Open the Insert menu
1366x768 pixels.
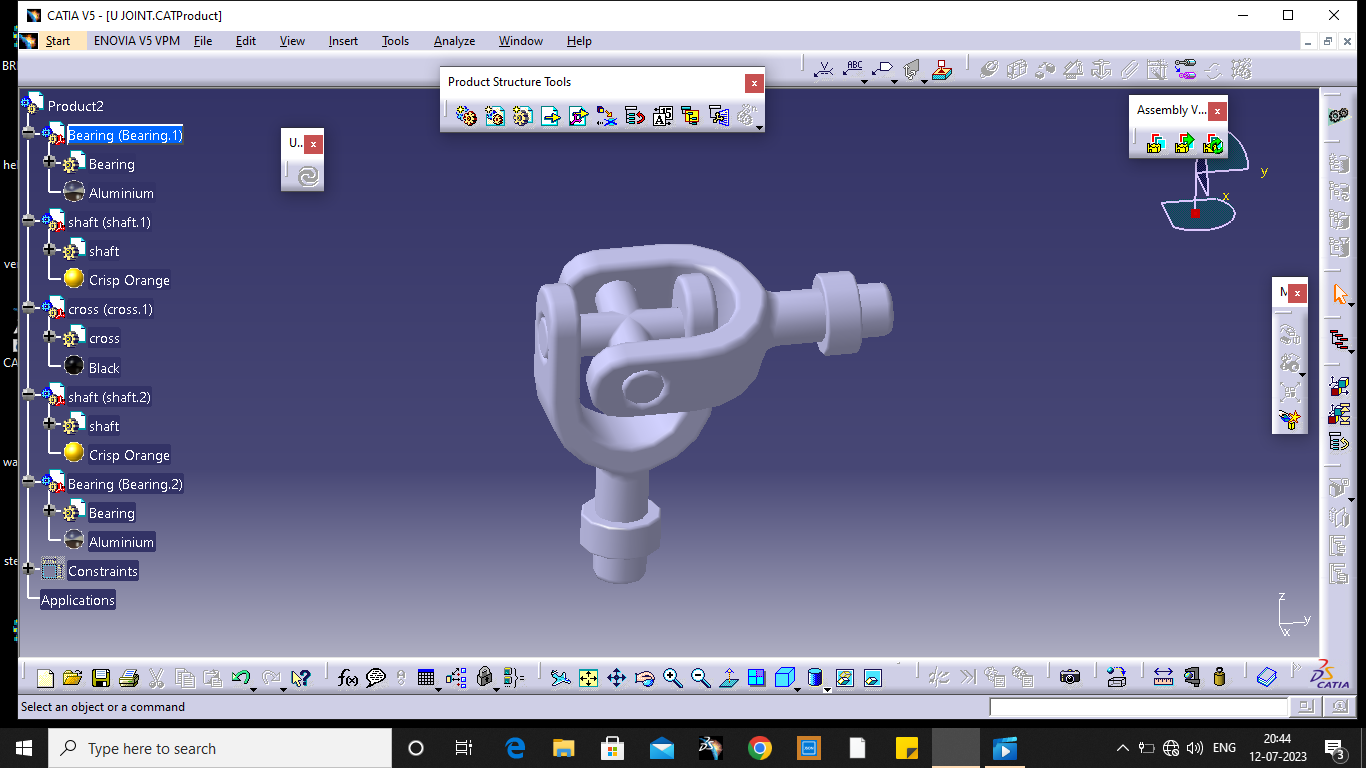343,41
